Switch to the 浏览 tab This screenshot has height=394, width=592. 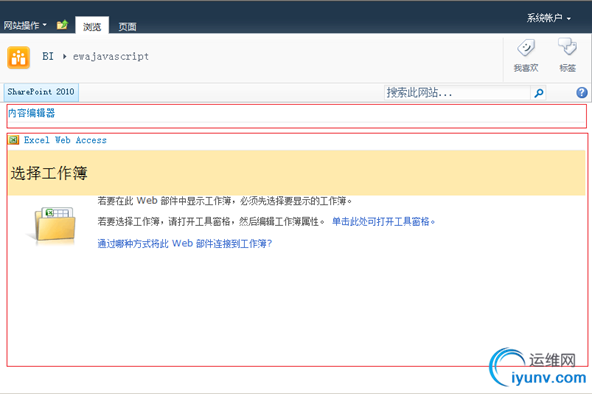click(x=92, y=26)
